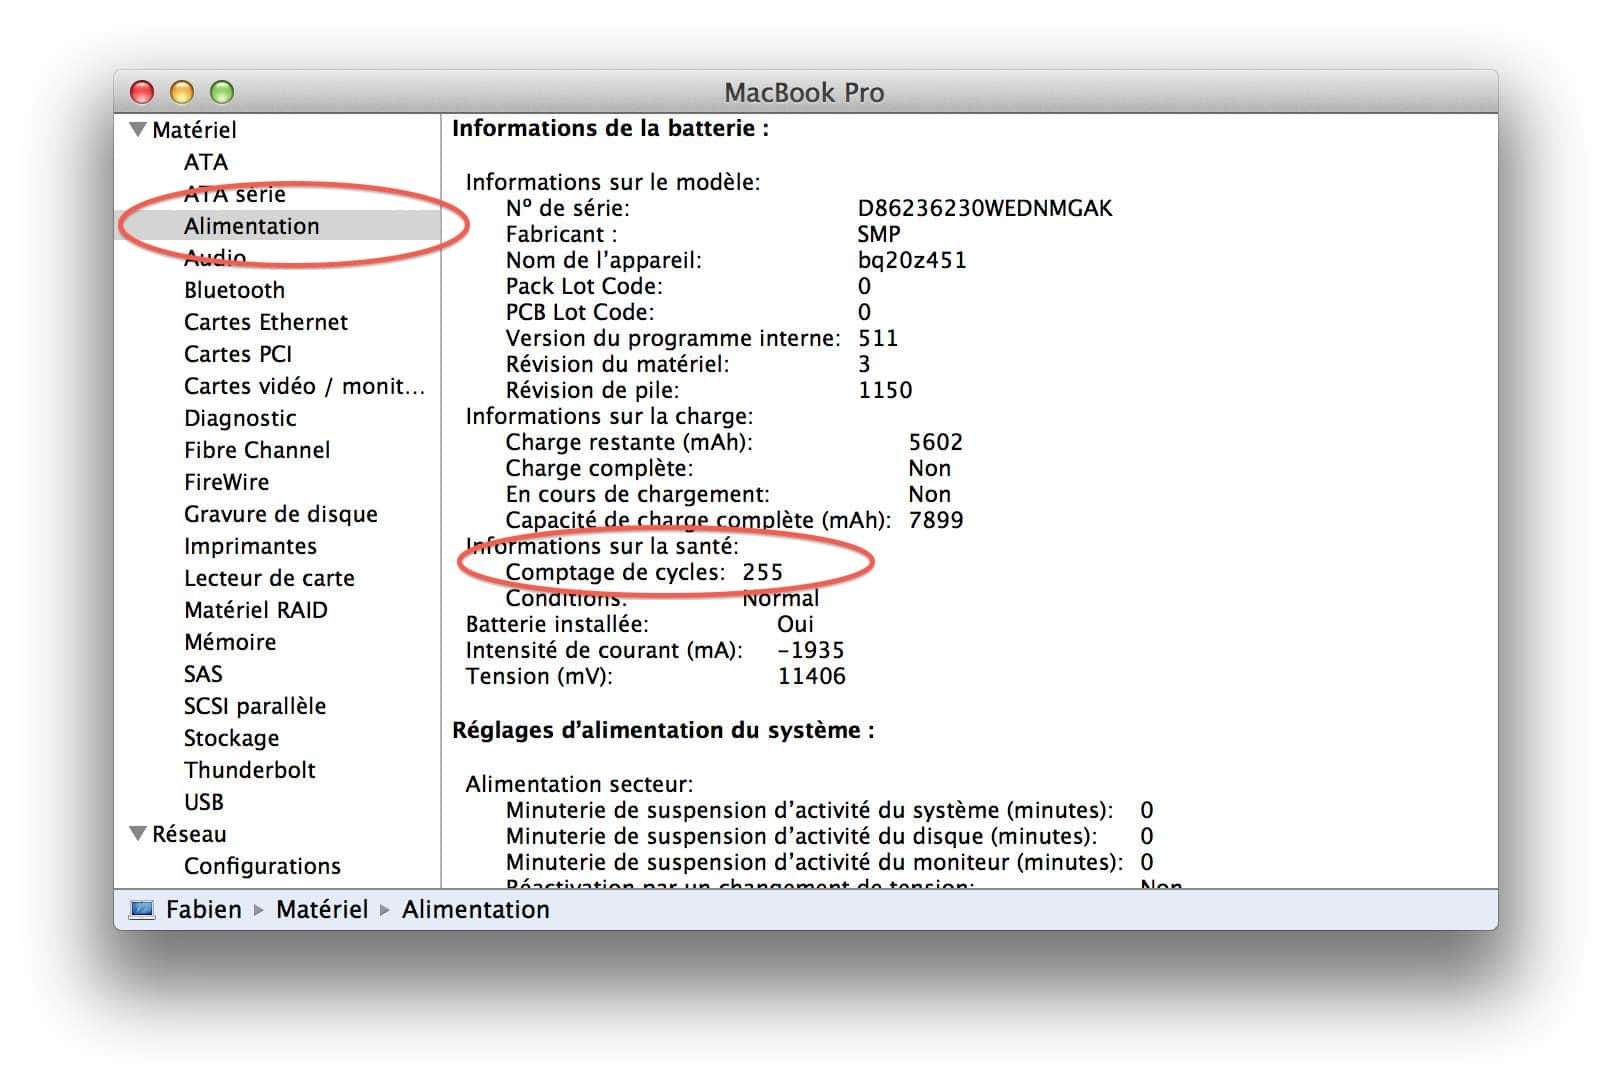The image size is (1612, 1088).
Task: Select Fibre Channel entry
Action: (257, 450)
